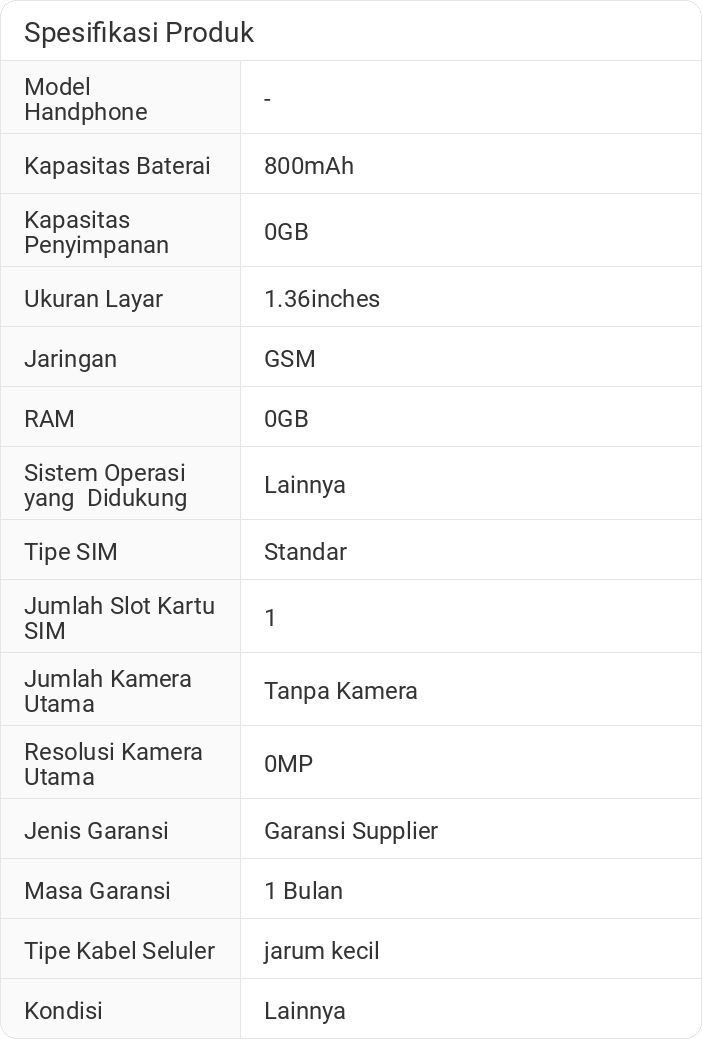The image size is (702, 1040).
Task: Select the 0MP camera resolution value
Action: tap(289, 764)
